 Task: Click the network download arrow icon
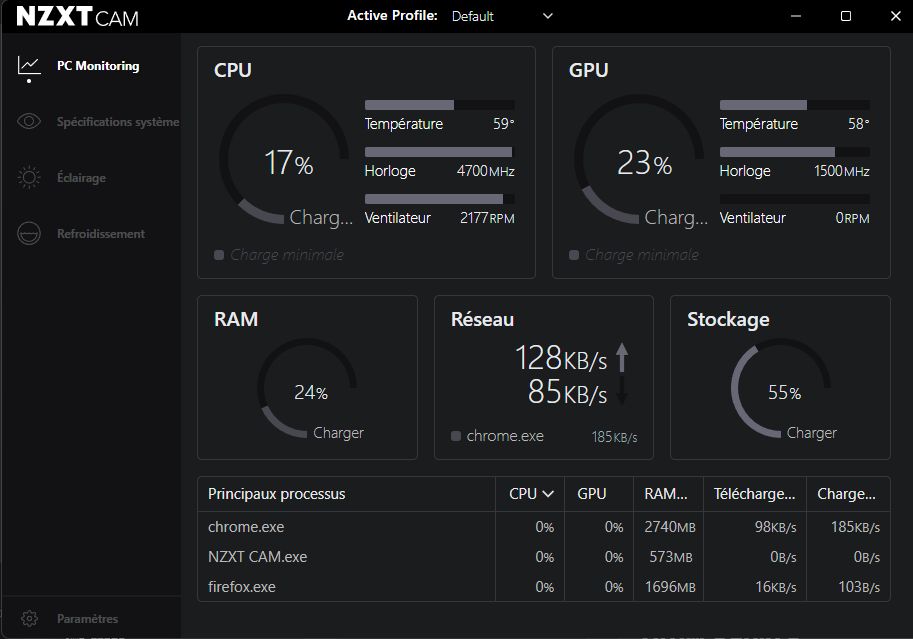click(622, 391)
